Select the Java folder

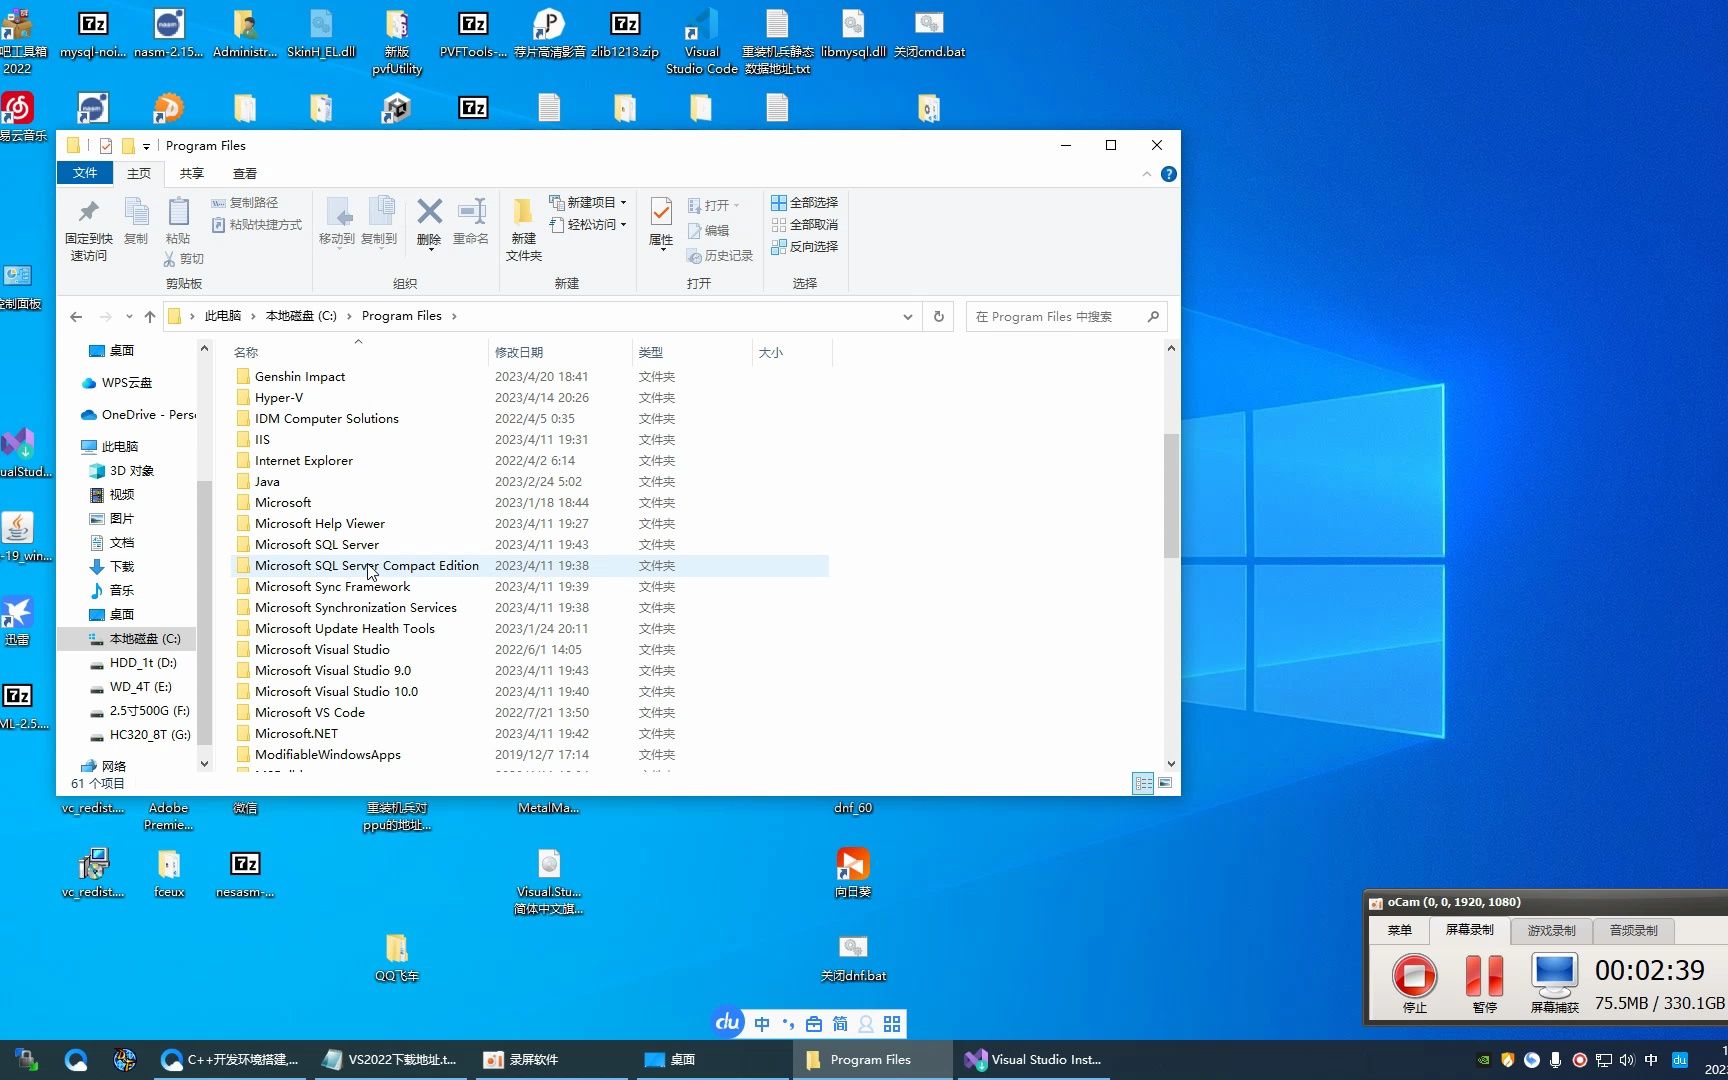[x=267, y=482]
